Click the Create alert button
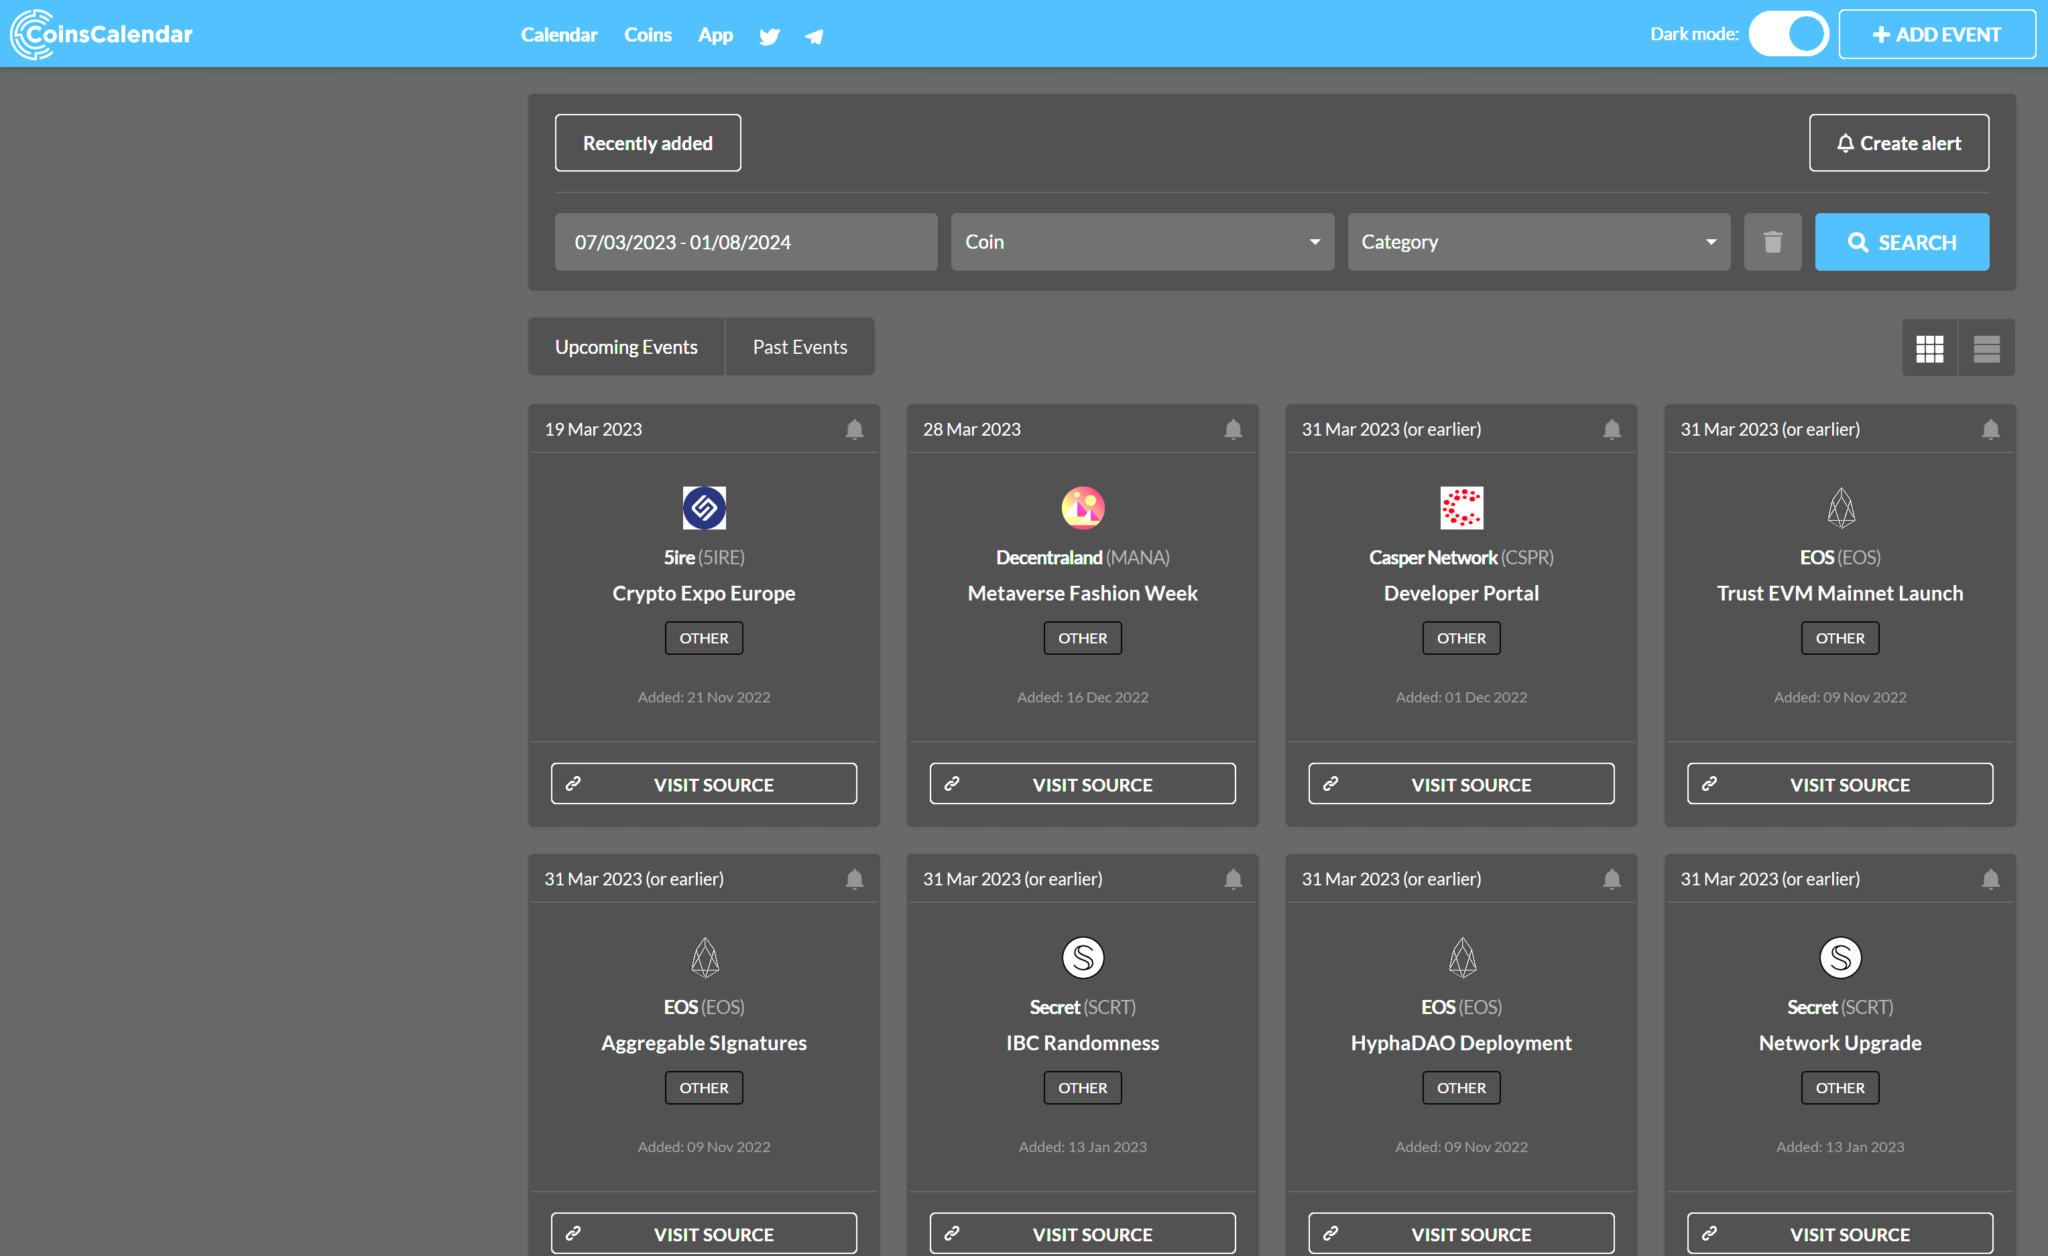This screenshot has height=1256, width=2048. tap(1898, 143)
